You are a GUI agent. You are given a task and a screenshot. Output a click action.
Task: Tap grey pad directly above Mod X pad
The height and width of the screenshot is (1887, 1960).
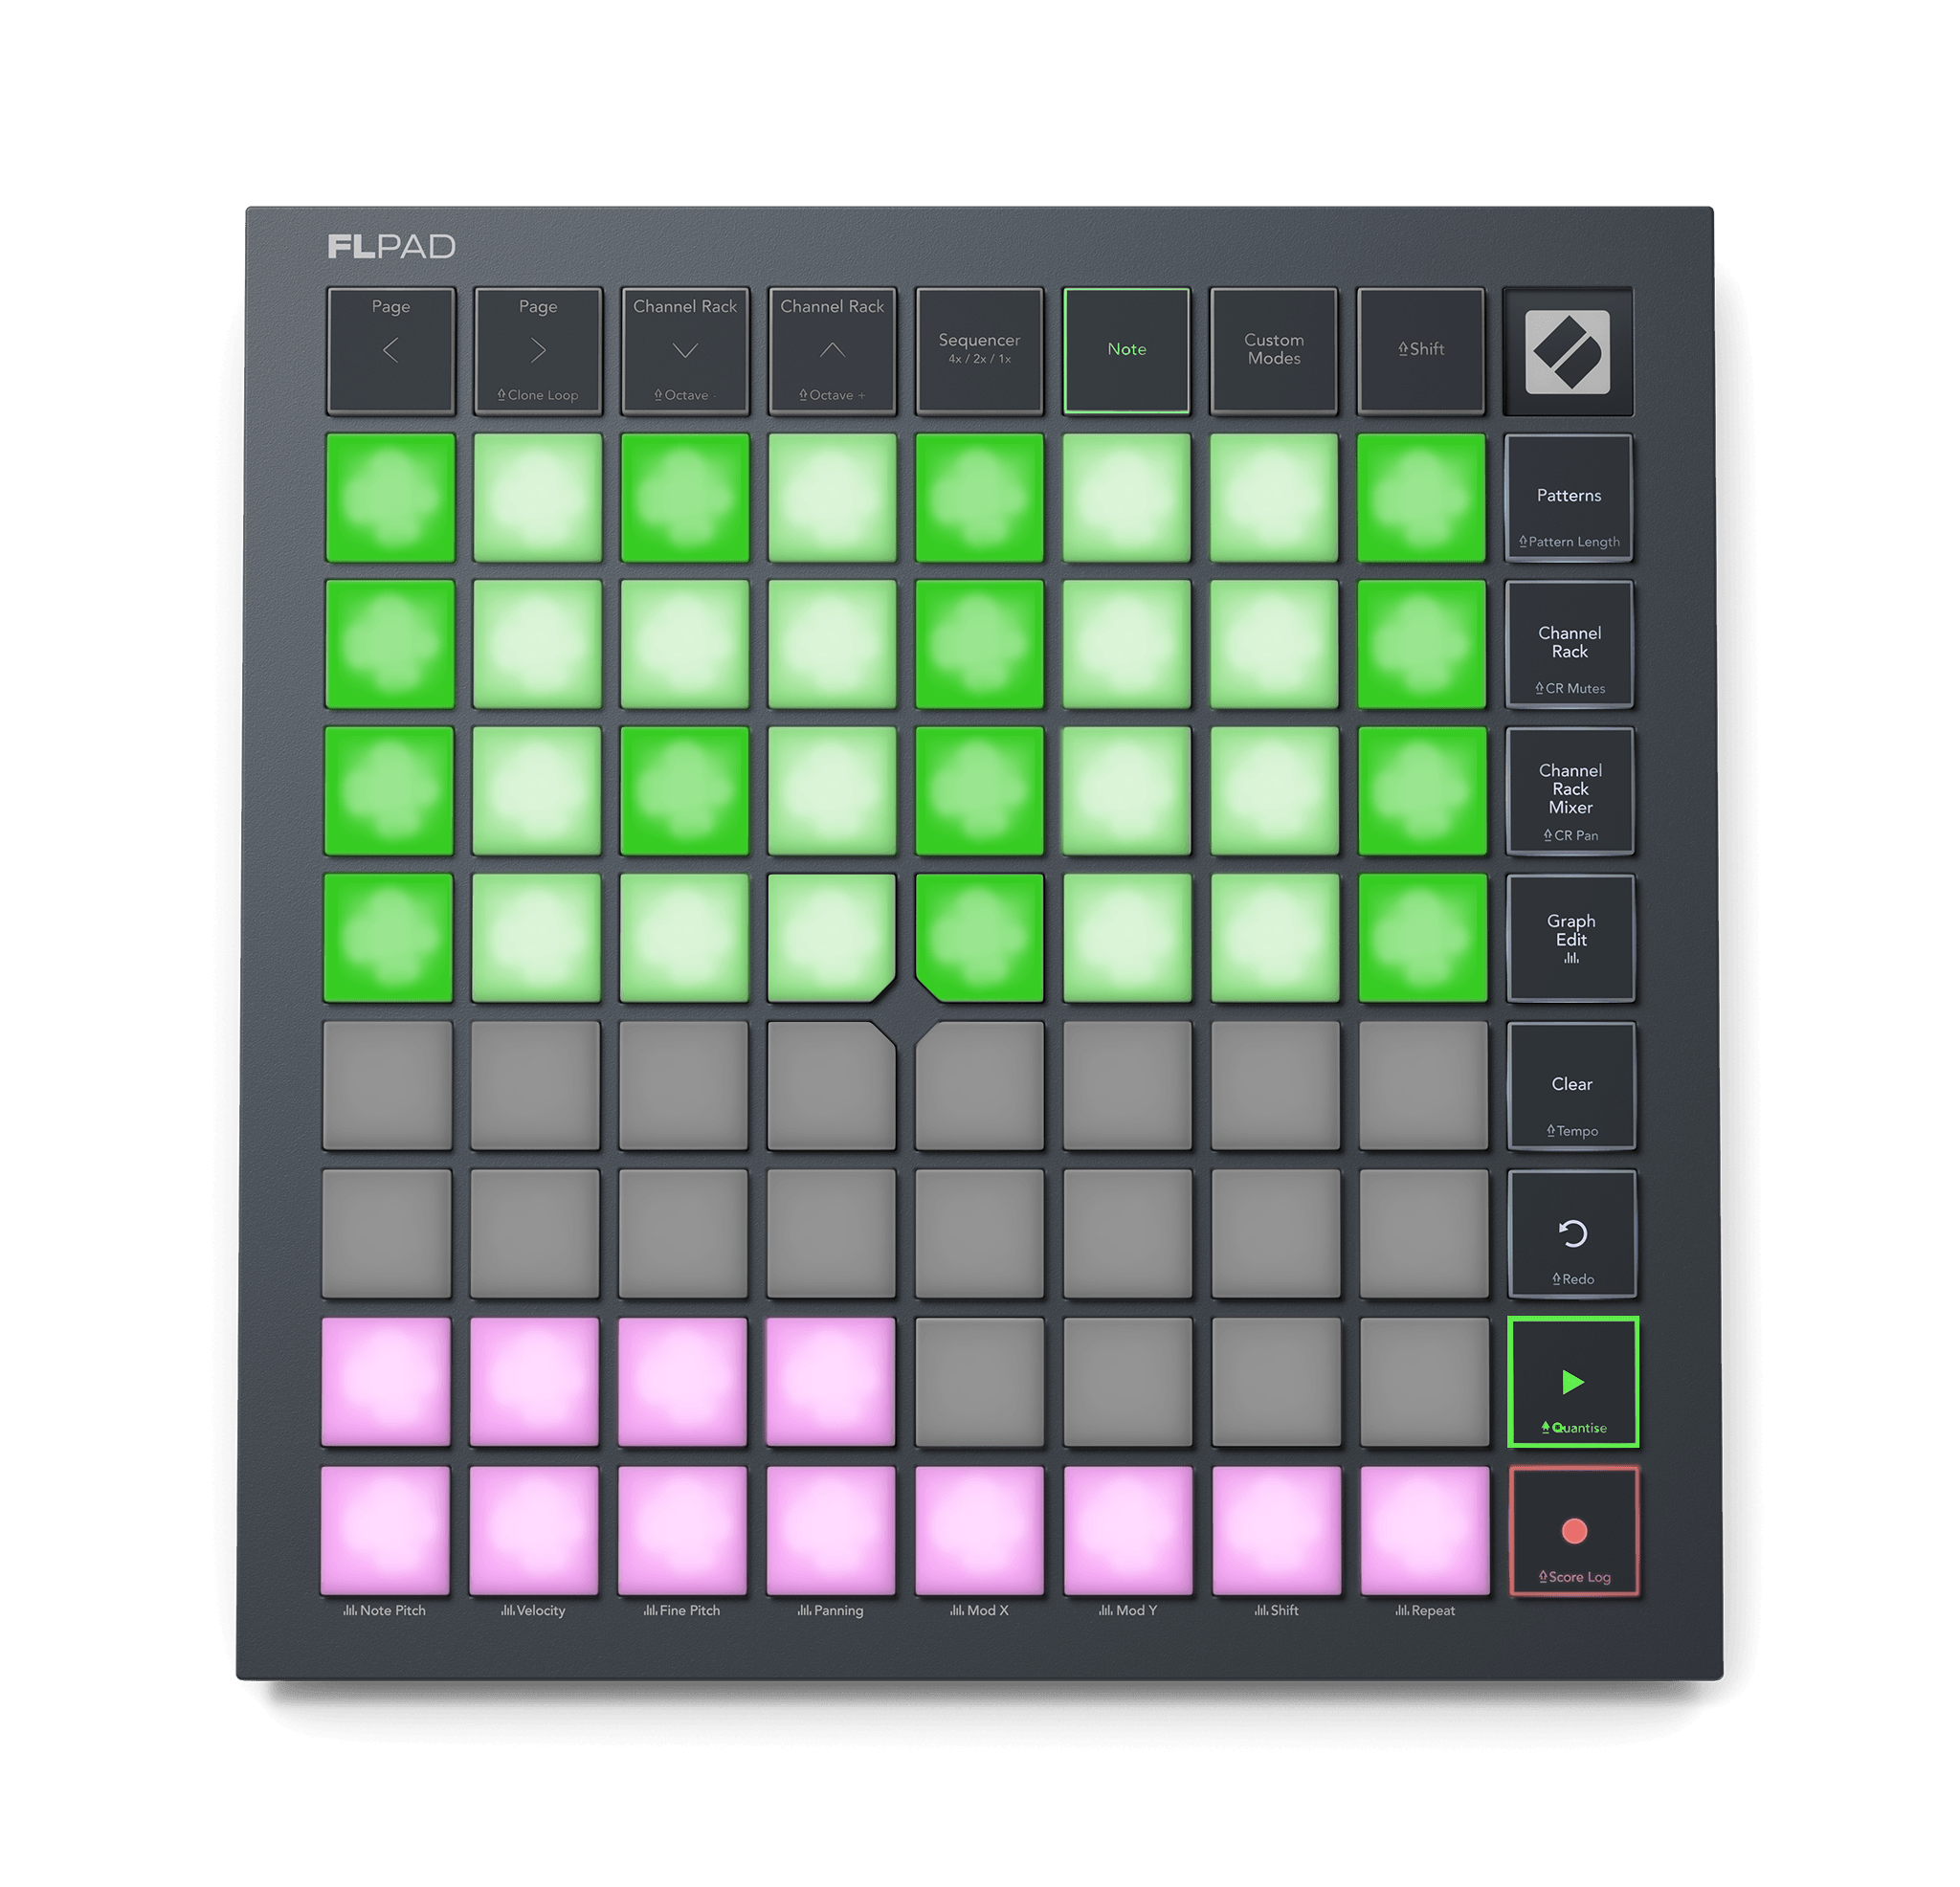979,1382
